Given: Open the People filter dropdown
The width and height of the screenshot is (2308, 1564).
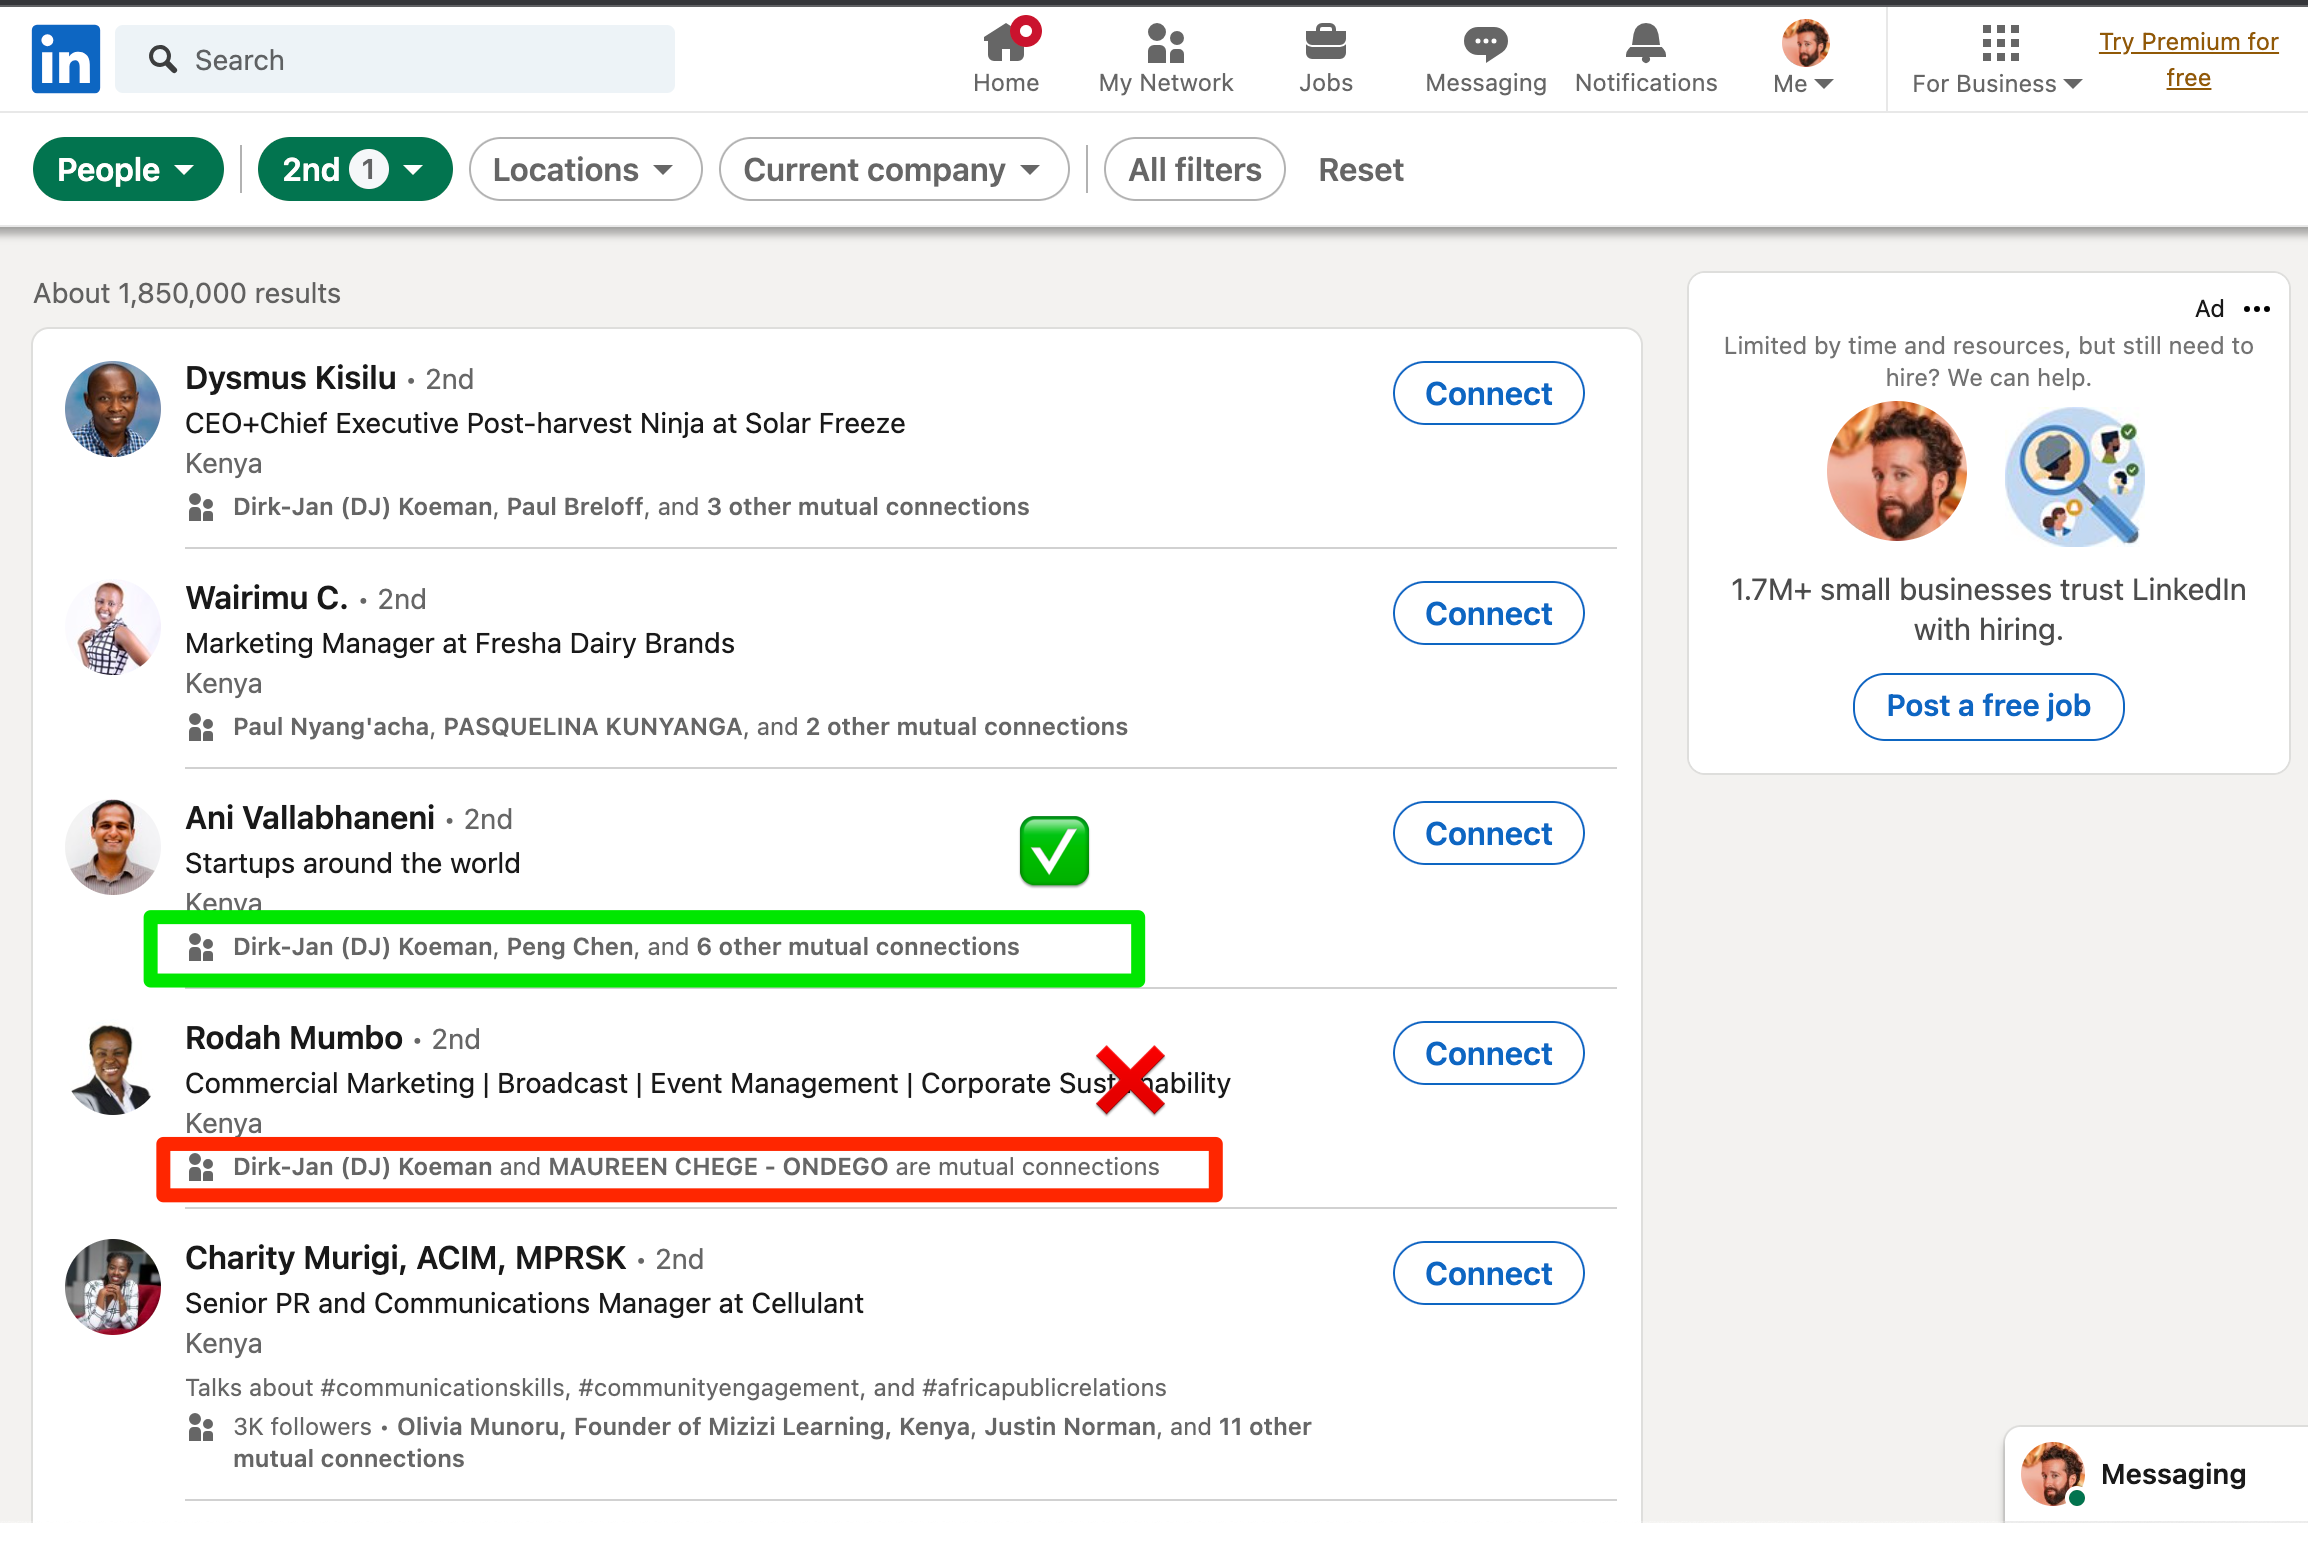Looking at the screenshot, I should point(128,169).
